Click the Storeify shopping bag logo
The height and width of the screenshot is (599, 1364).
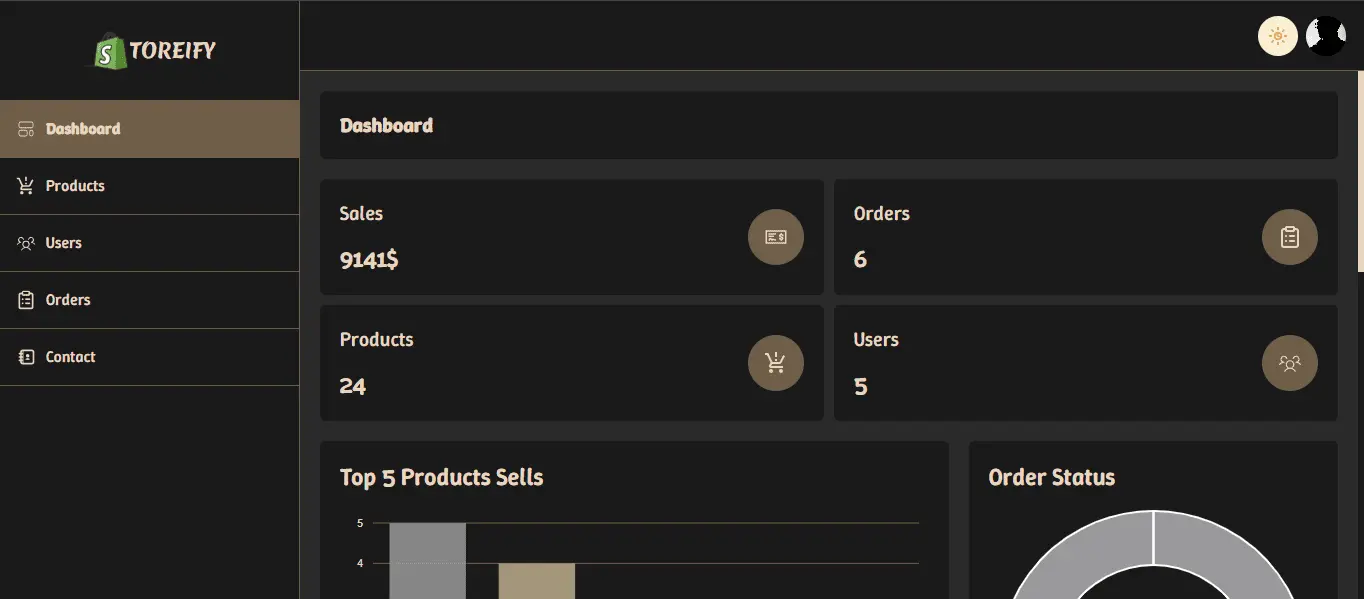(x=111, y=52)
